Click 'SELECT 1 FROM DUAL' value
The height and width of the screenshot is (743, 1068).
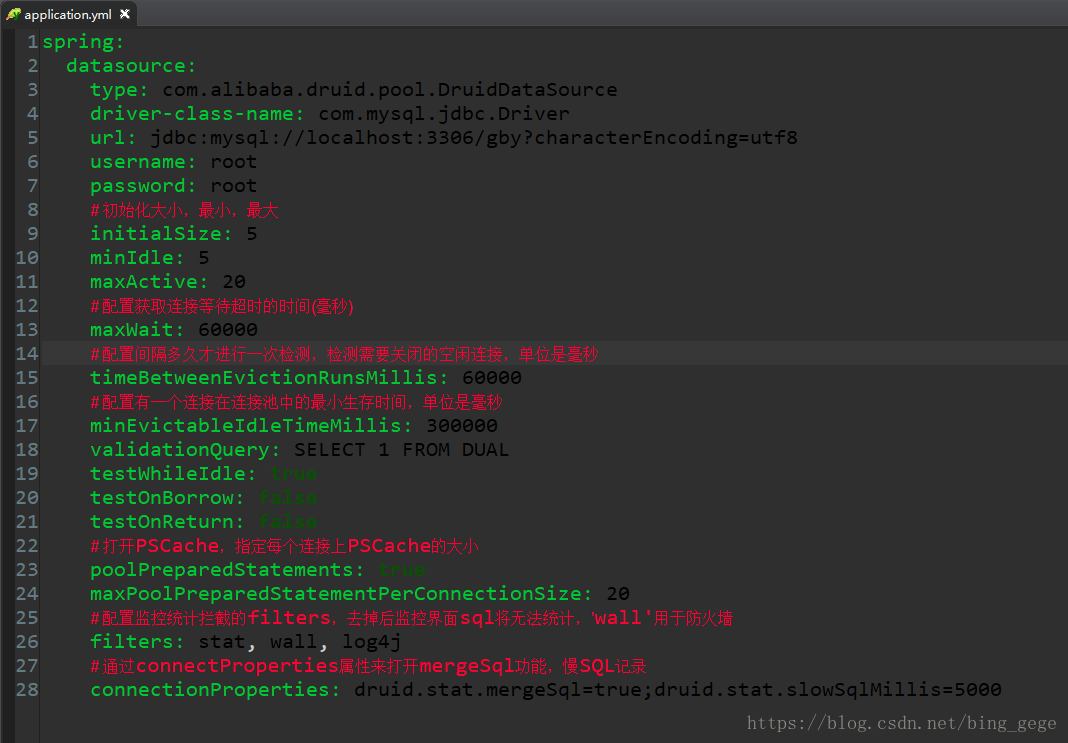(x=401, y=449)
